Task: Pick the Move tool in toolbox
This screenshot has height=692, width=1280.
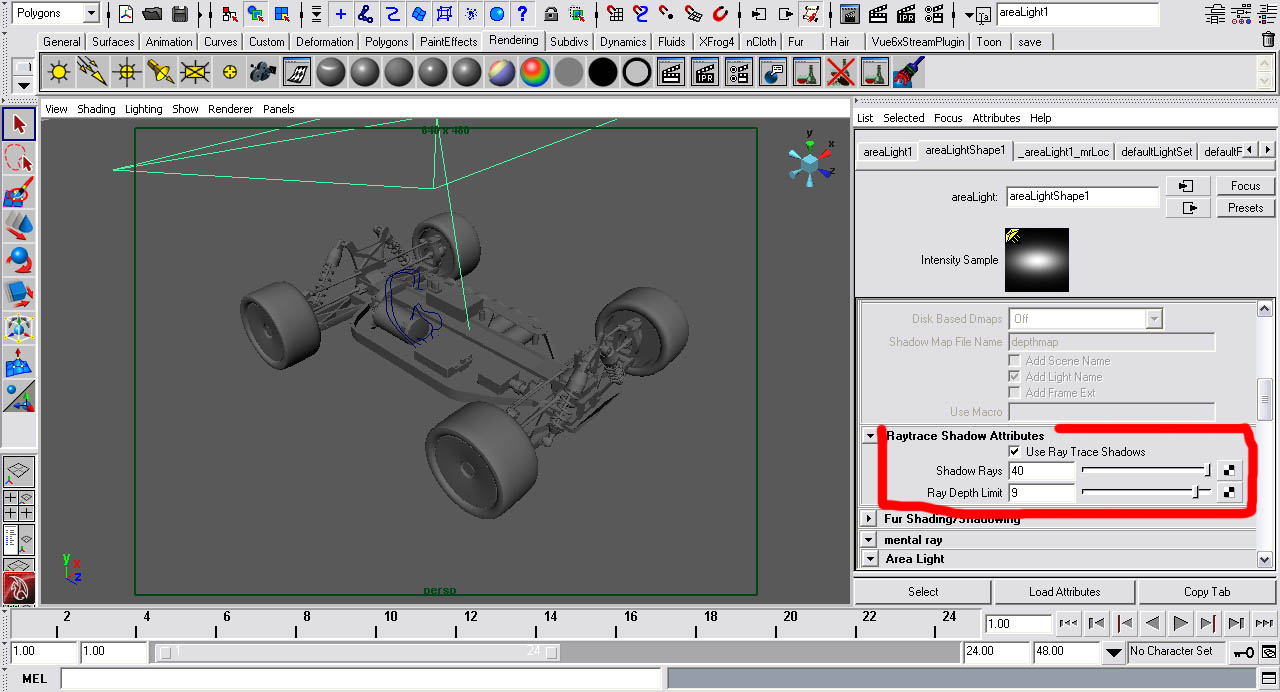Action: tap(19, 227)
